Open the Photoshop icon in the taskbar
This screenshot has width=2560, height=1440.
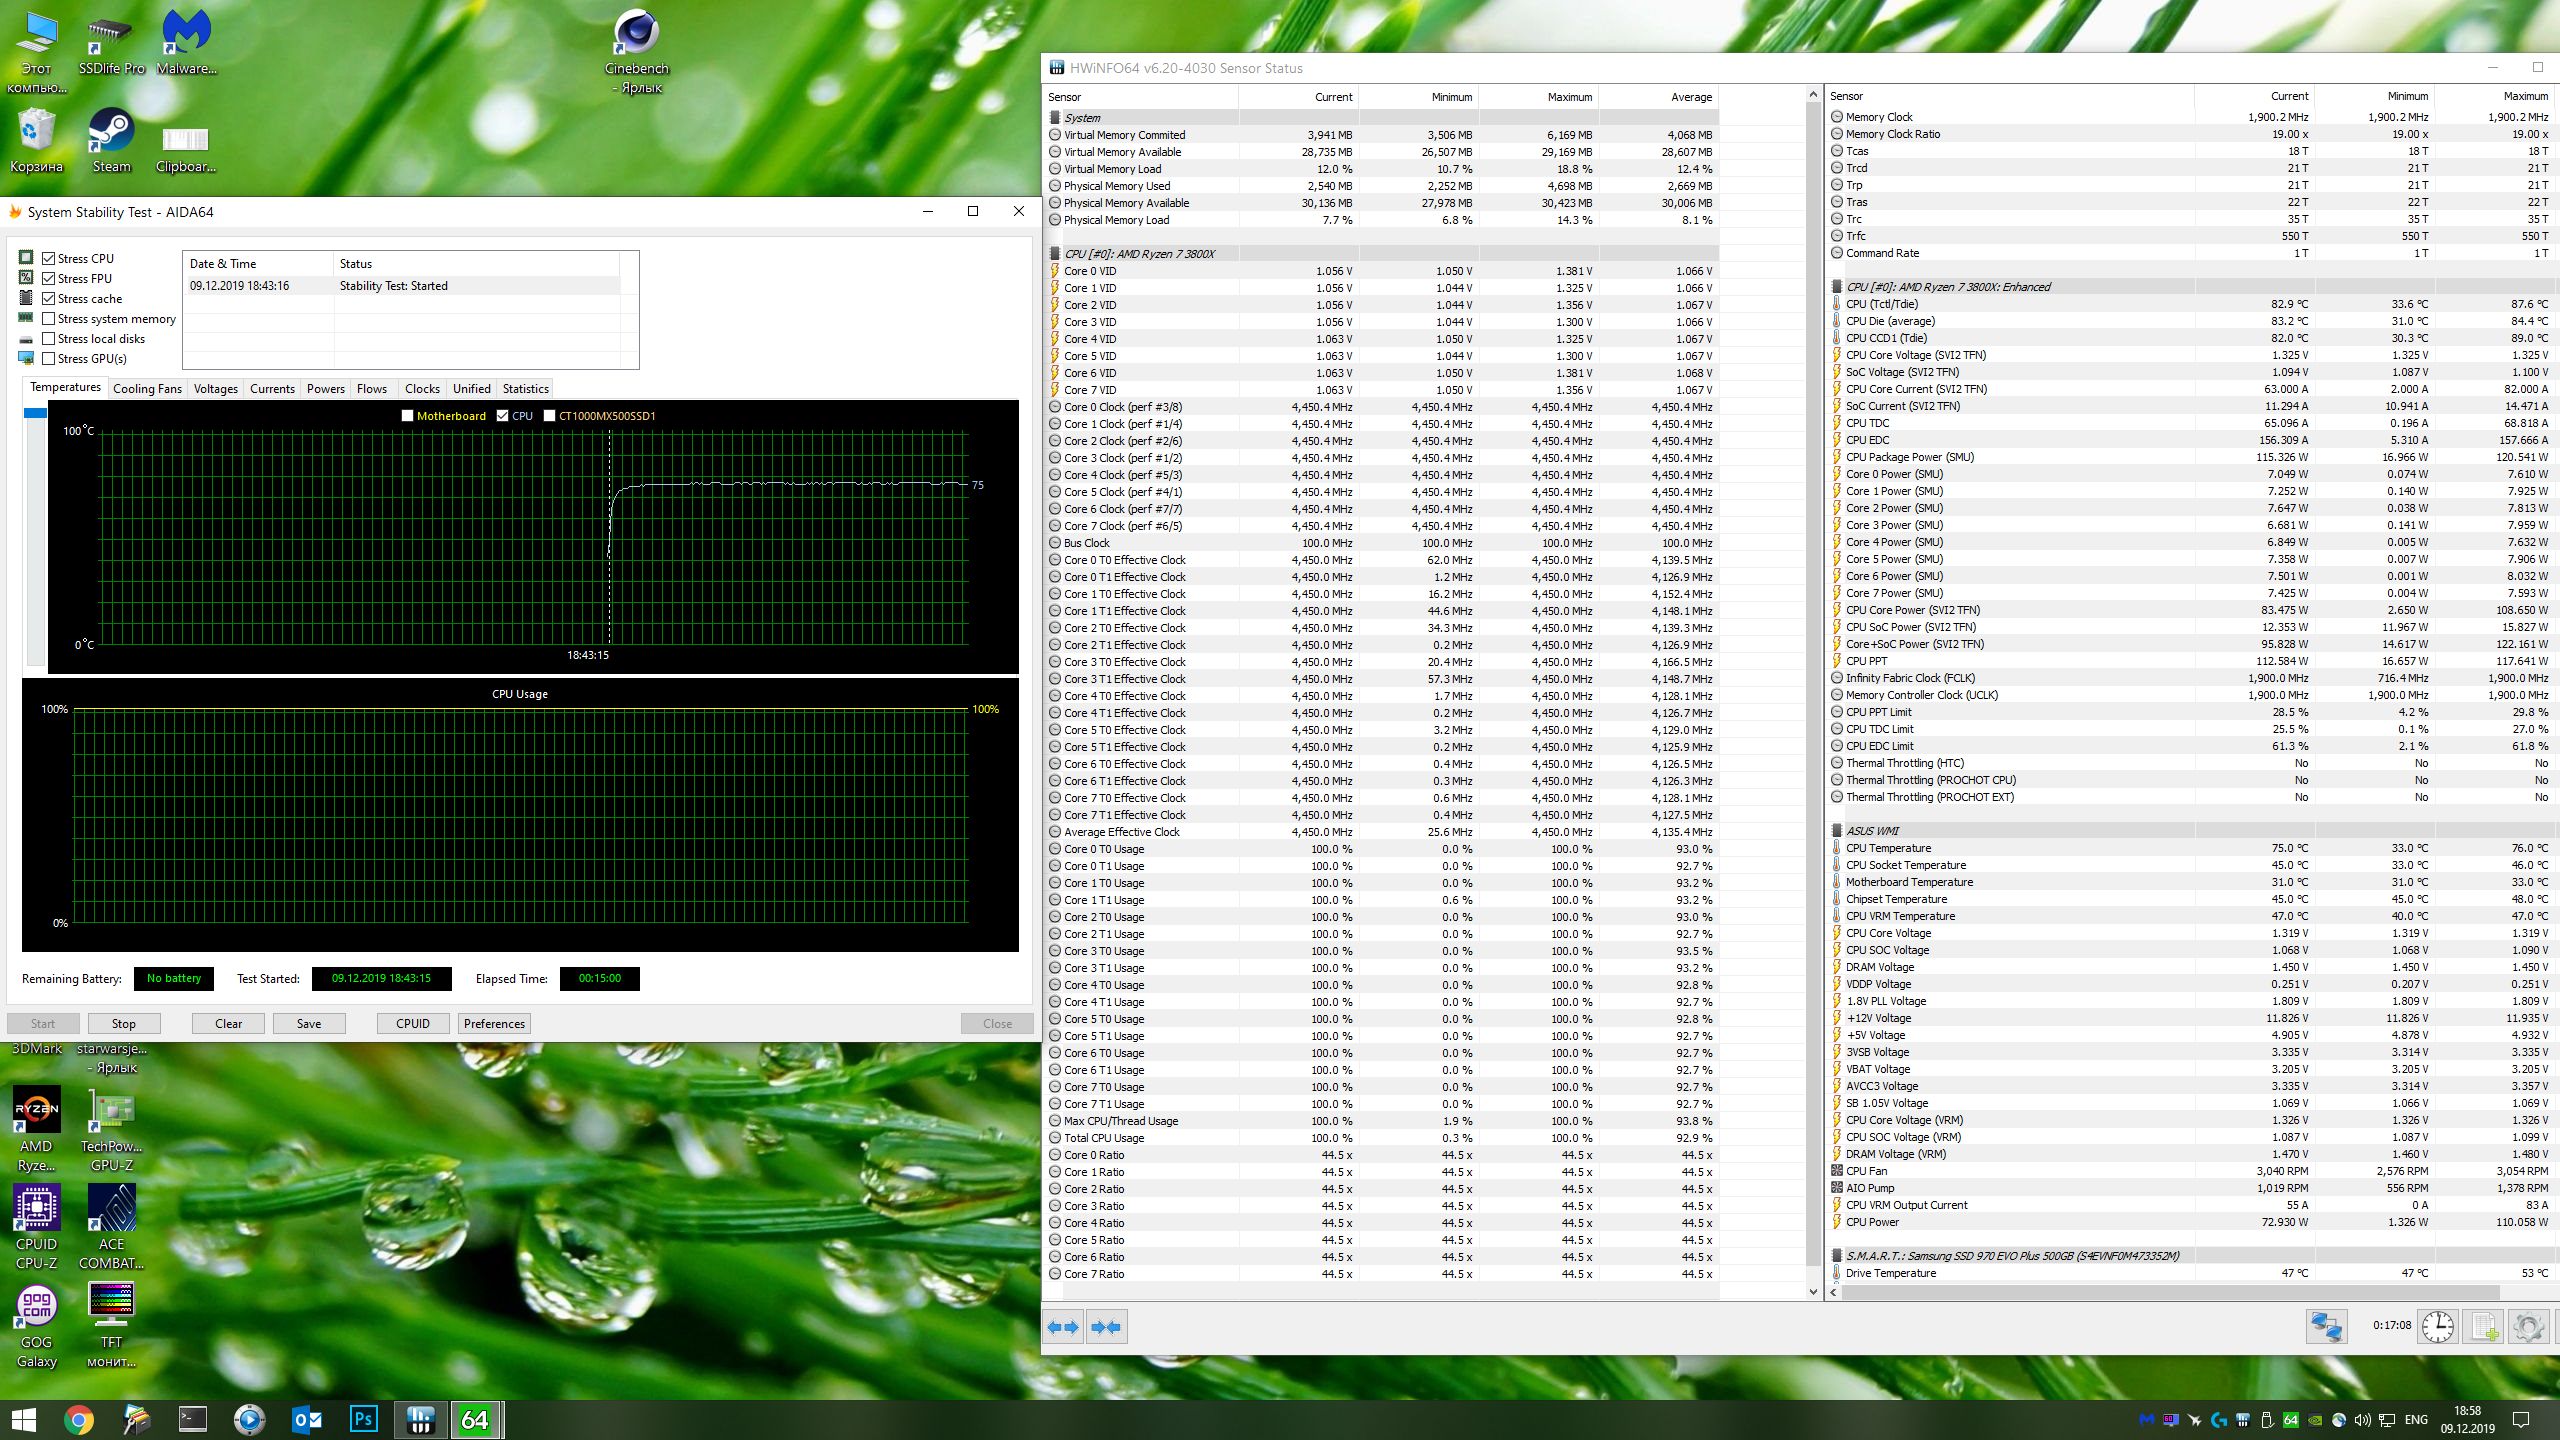[x=364, y=1418]
